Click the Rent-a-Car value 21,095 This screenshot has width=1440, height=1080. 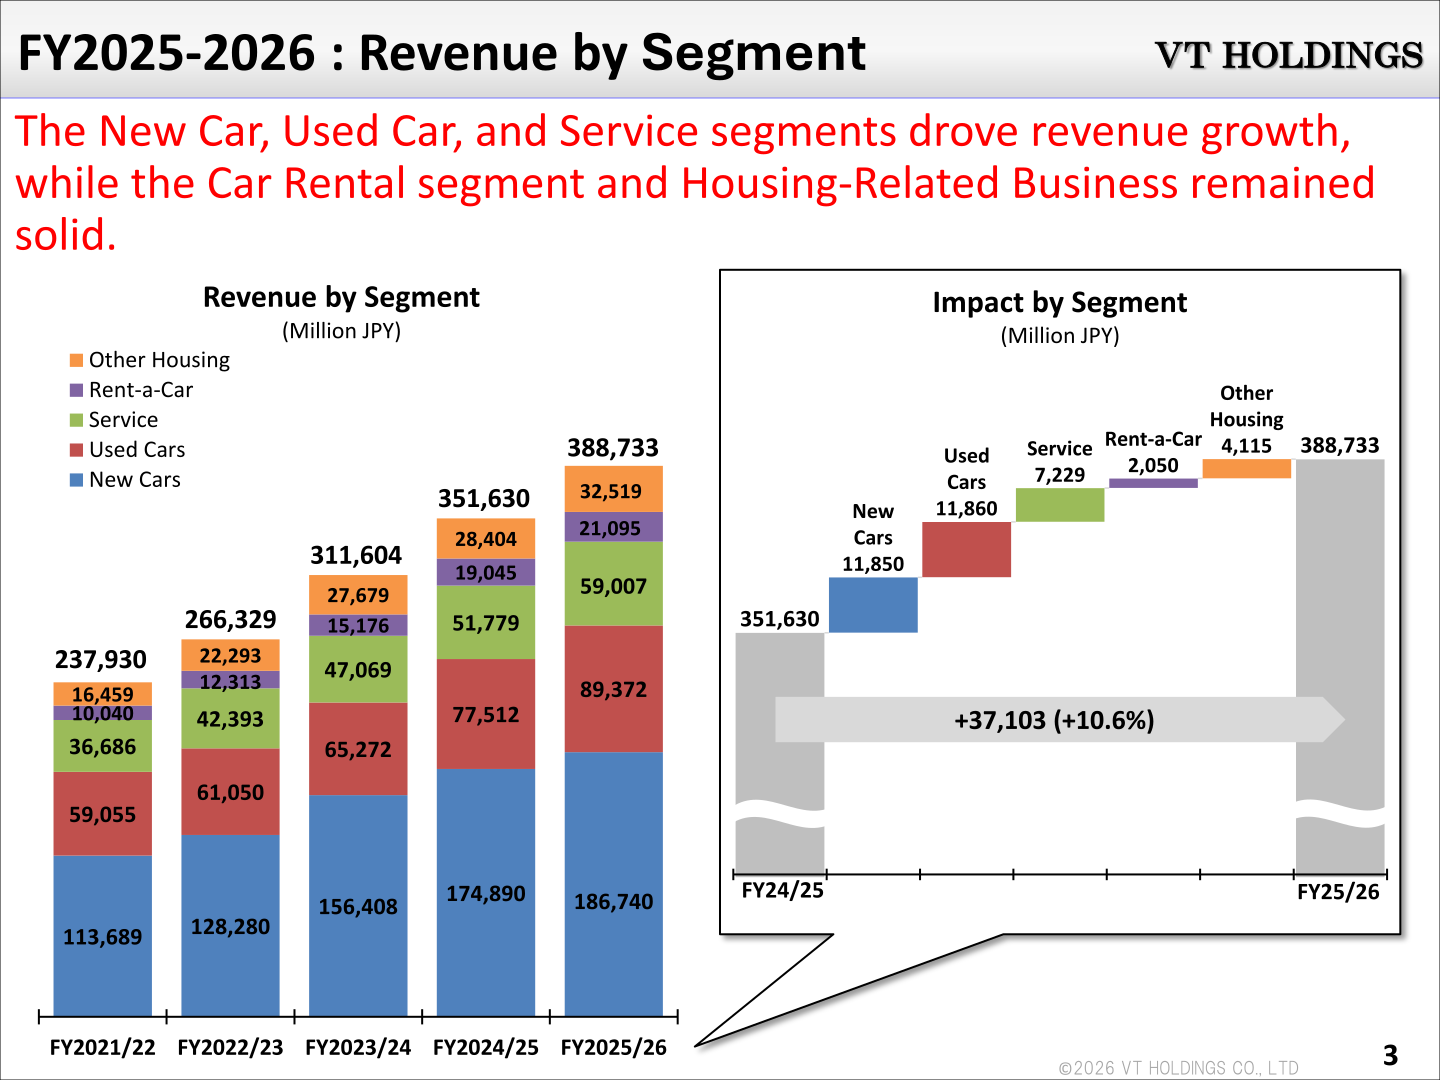tap(610, 528)
